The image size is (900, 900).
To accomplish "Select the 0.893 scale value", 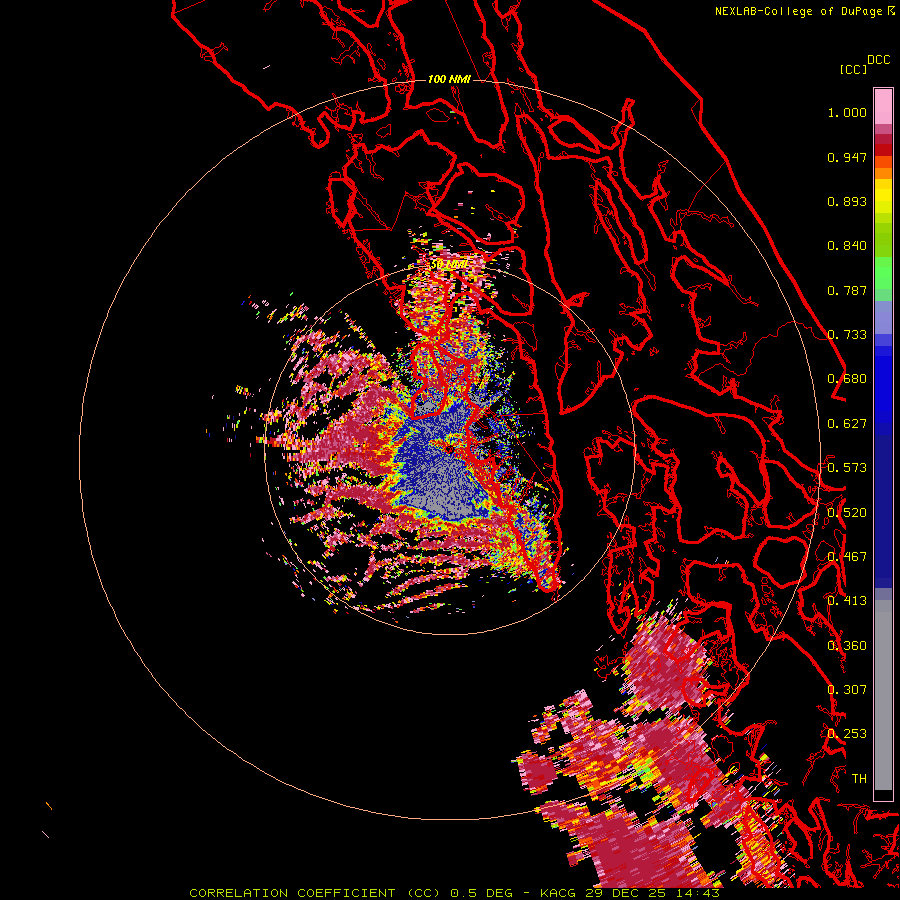I will (x=847, y=201).
